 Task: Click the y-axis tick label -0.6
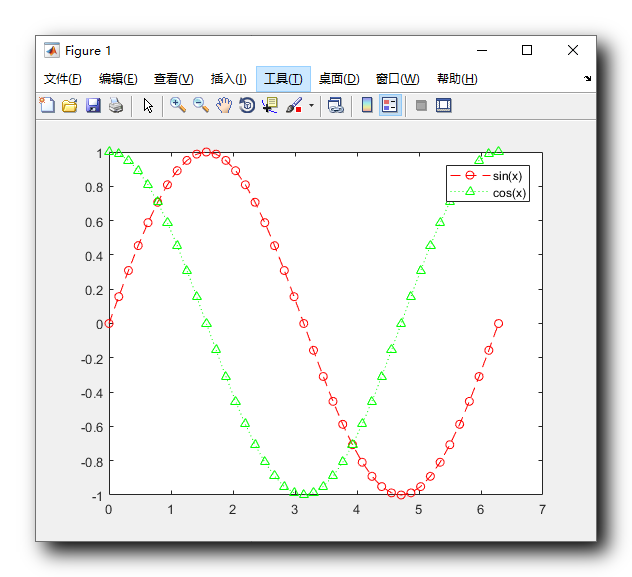(92, 427)
